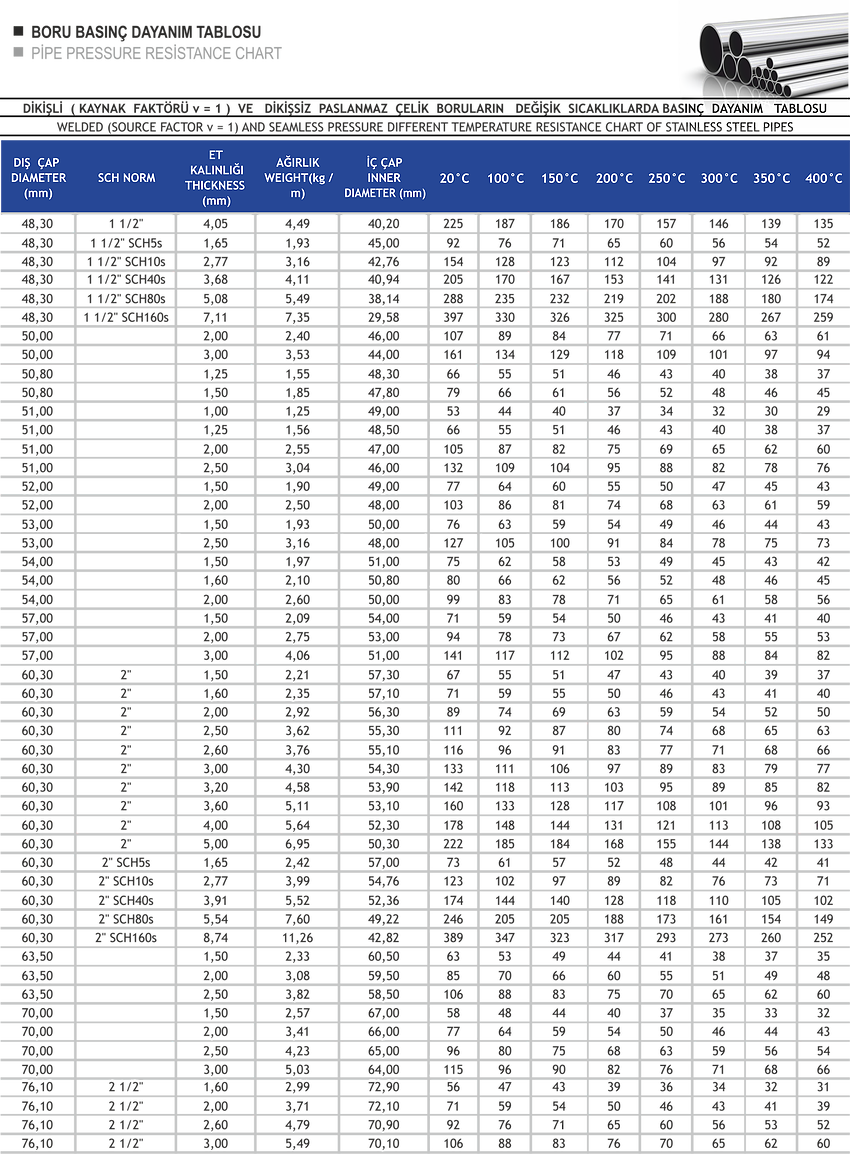Select the ET KALINLIĞI THICKNESS header
The image size is (850, 1154).
pyautogui.click(x=214, y=178)
